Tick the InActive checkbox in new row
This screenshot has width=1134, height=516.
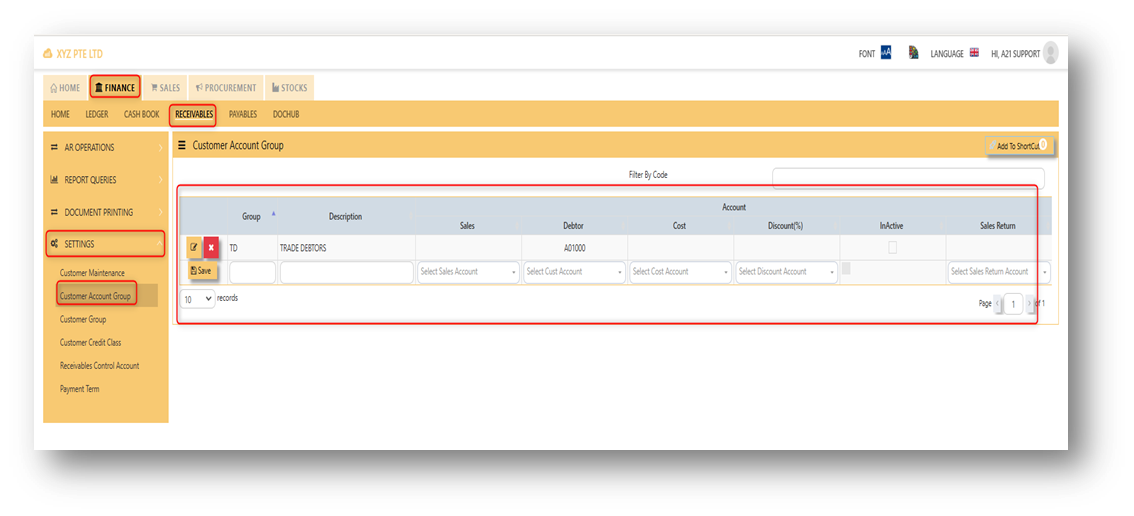click(846, 268)
